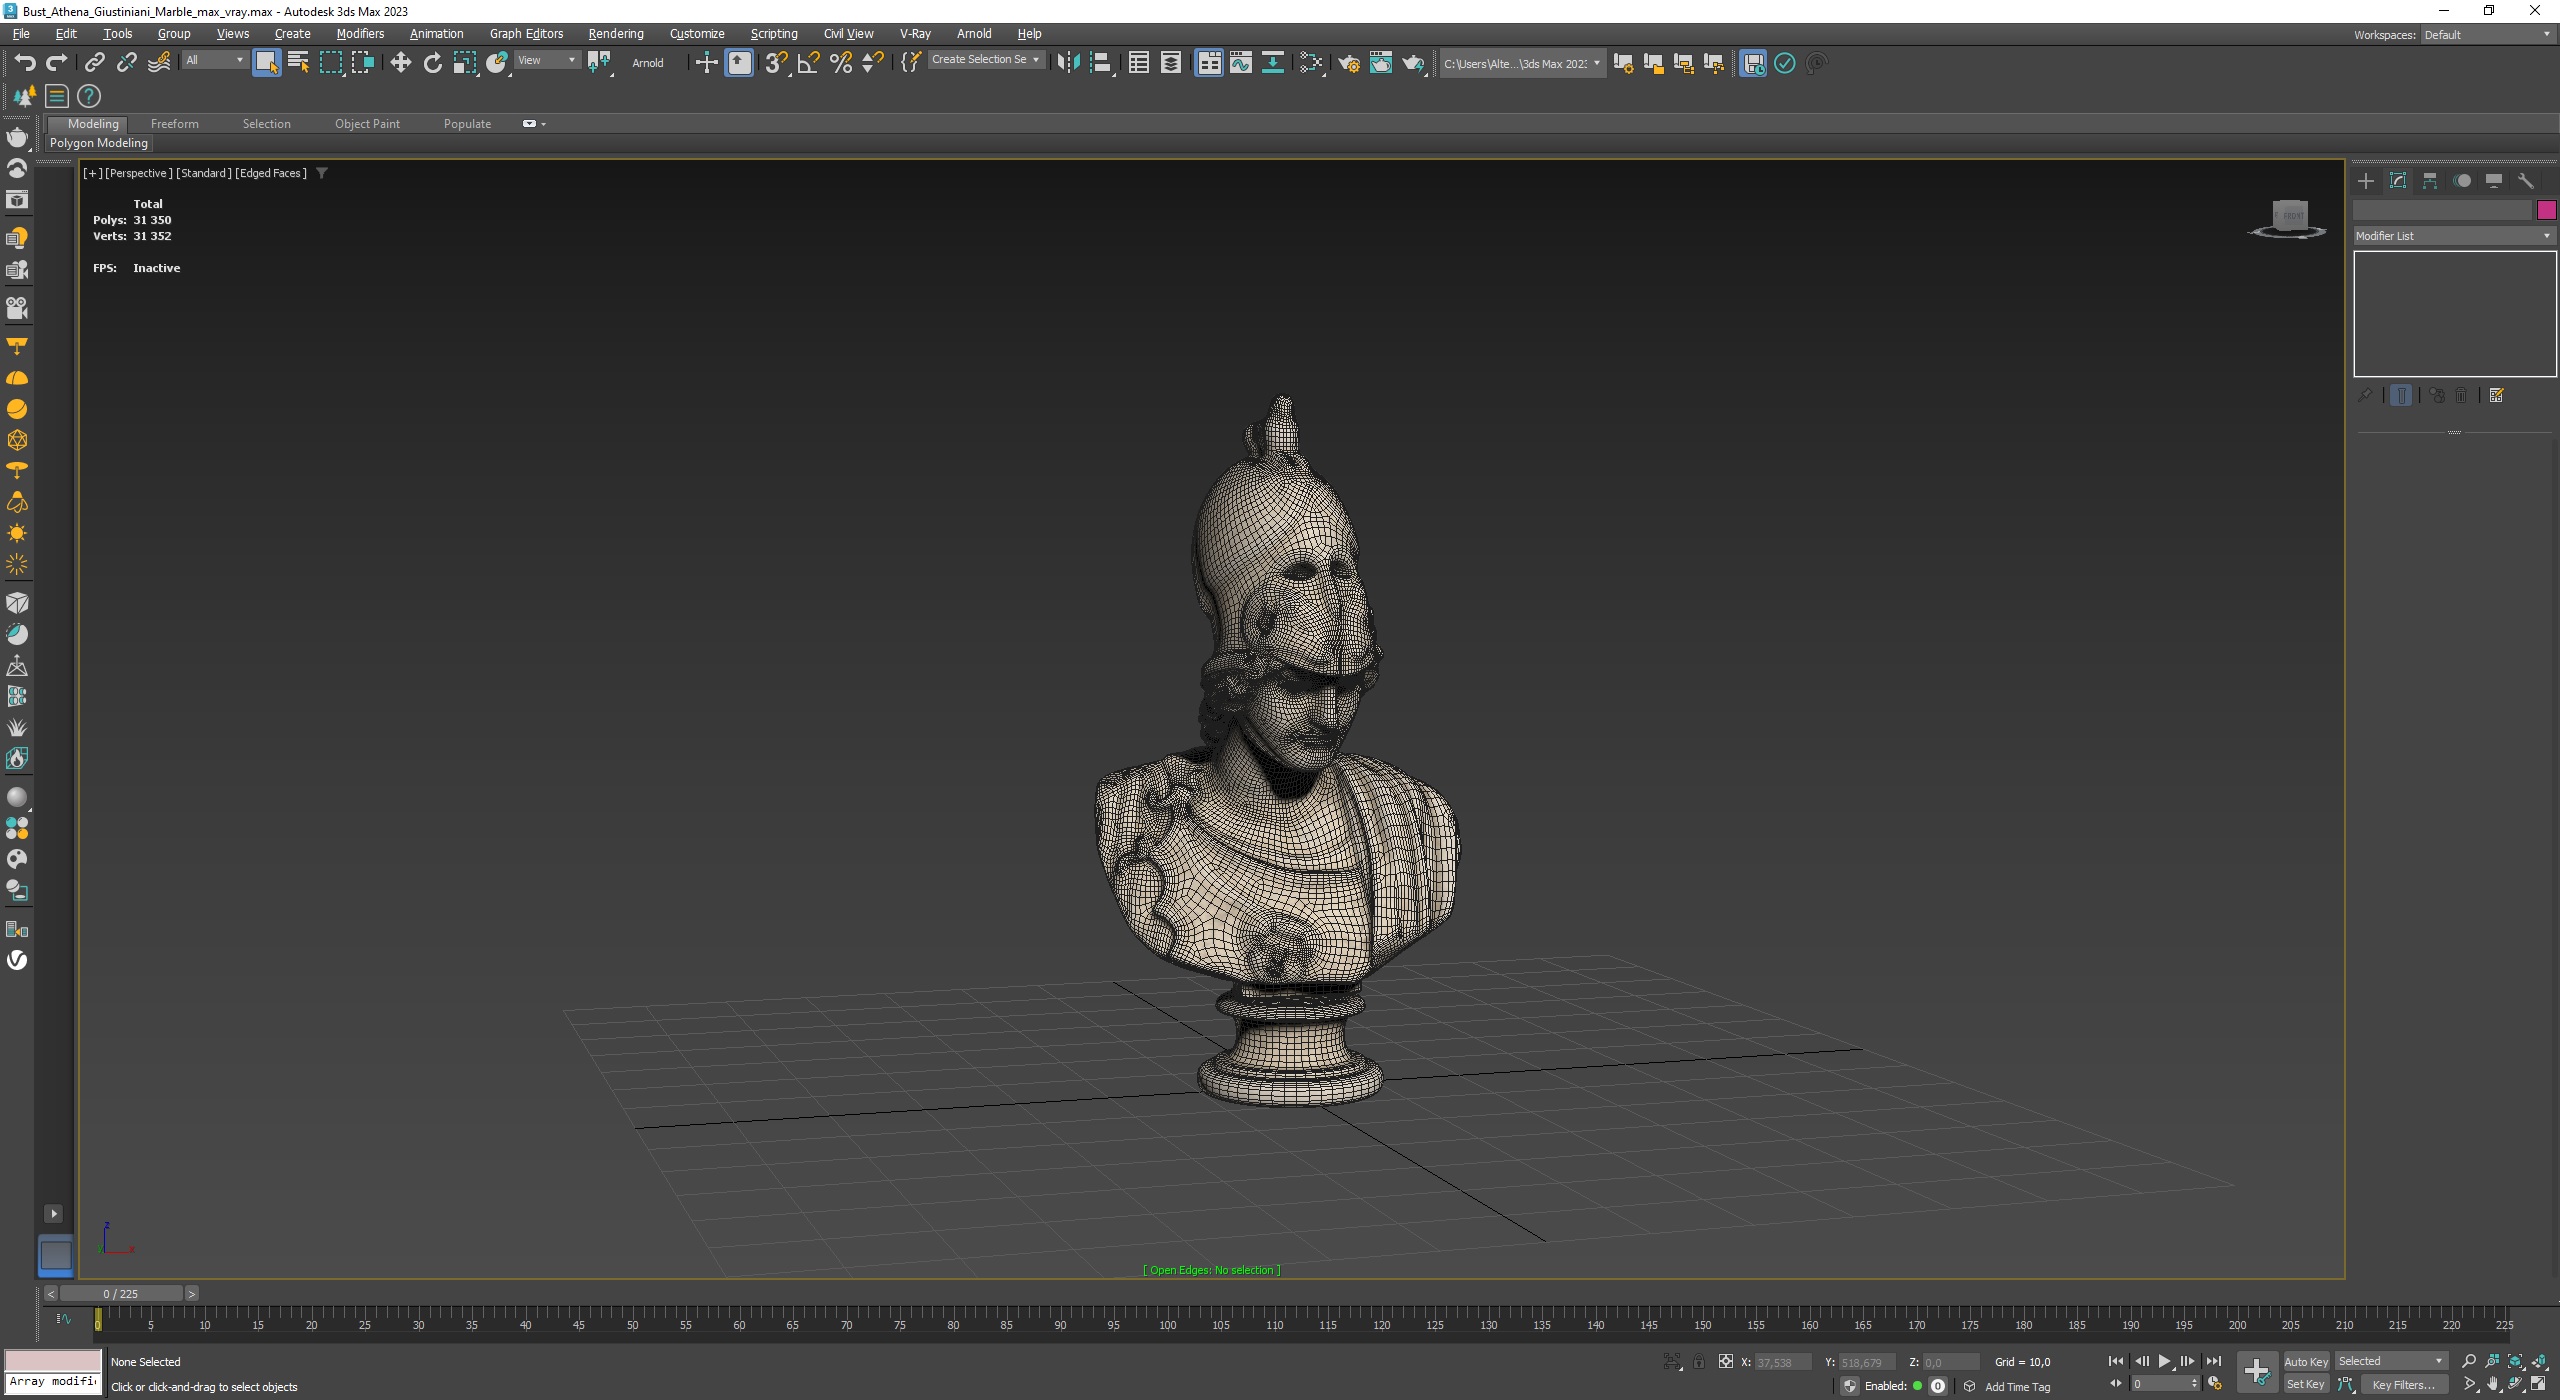Open the Scene Explorer toggle icon
The height and width of the screenshot is (1400, 2560).
1139,63
